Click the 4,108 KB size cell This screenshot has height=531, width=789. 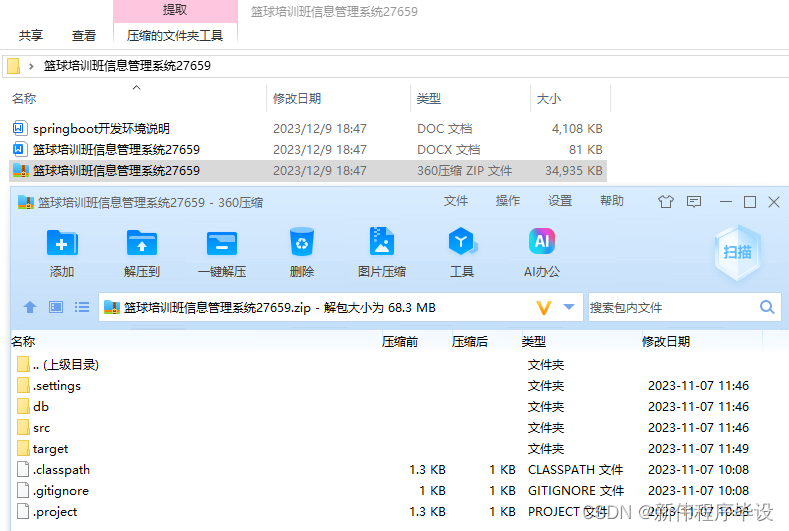point(577,128)
